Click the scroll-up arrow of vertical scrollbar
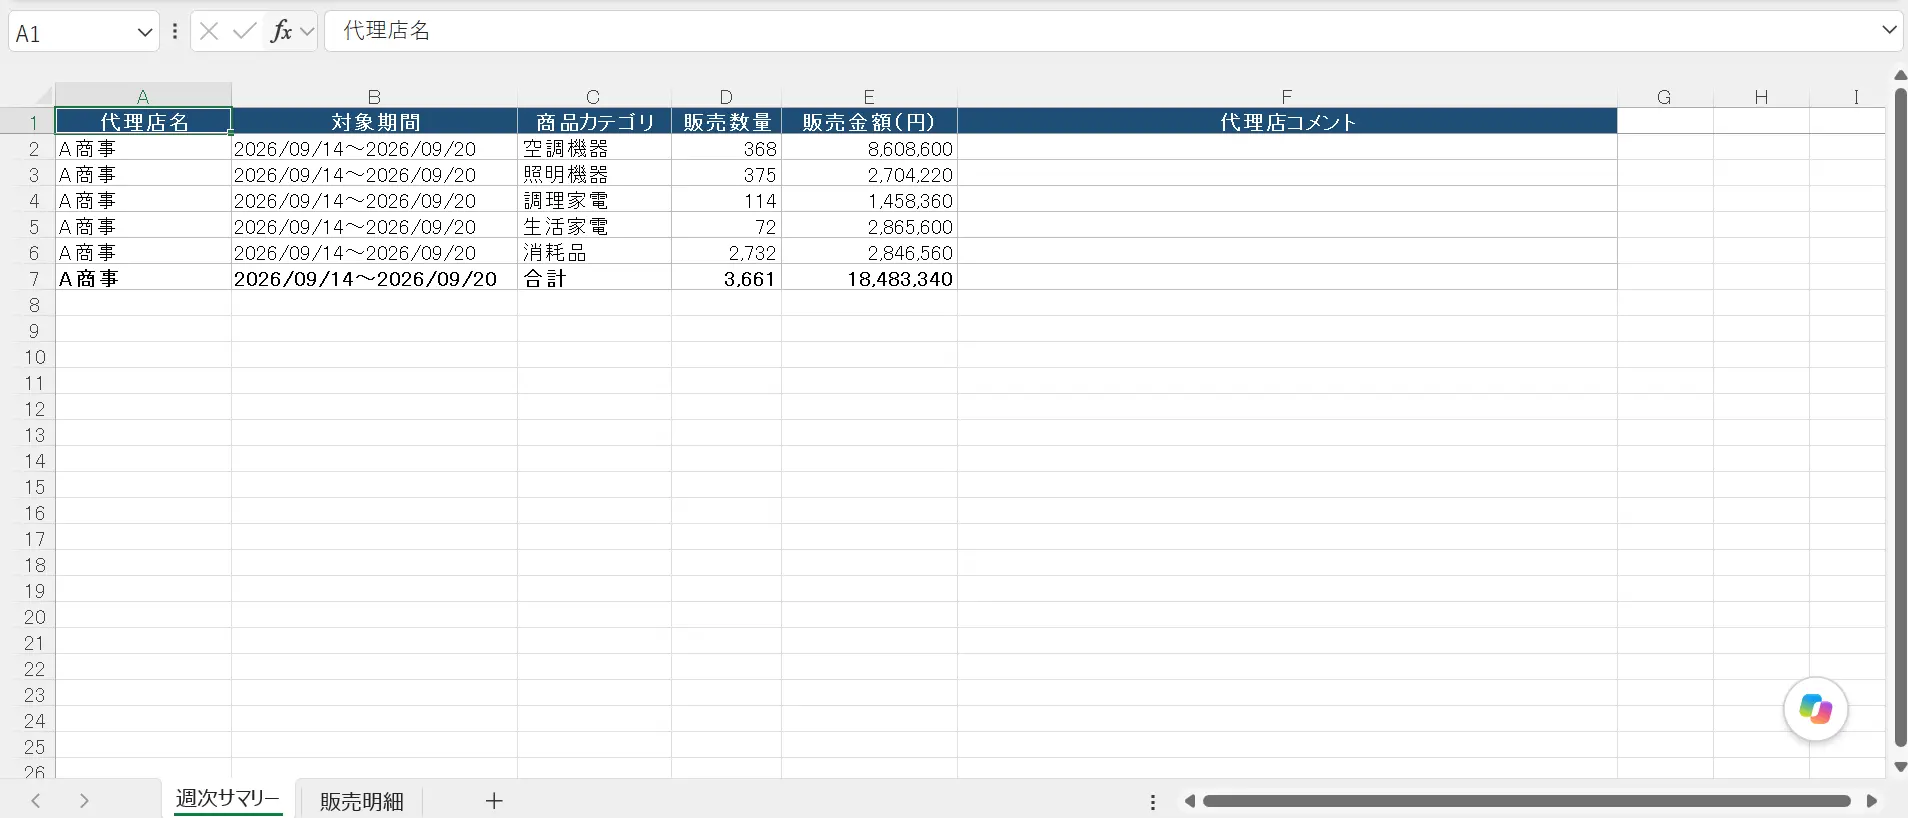The width and height of the screenshot is (1908, 818). [x=1900, y=75]
